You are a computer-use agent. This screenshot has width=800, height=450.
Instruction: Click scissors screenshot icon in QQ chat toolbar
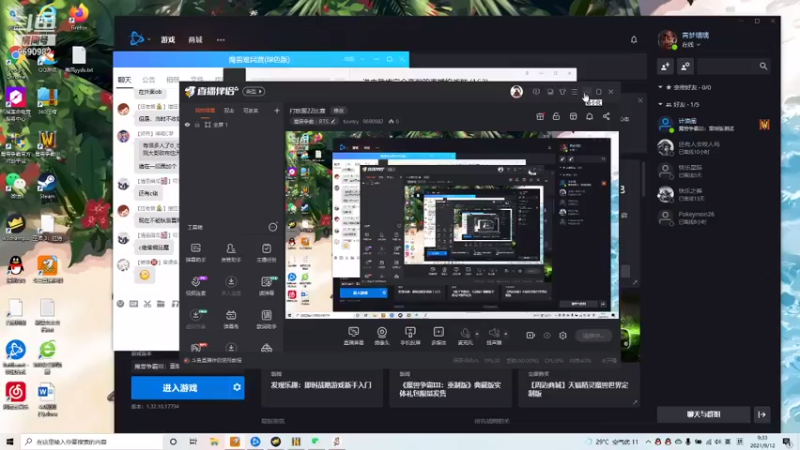(x=147, y=304)
